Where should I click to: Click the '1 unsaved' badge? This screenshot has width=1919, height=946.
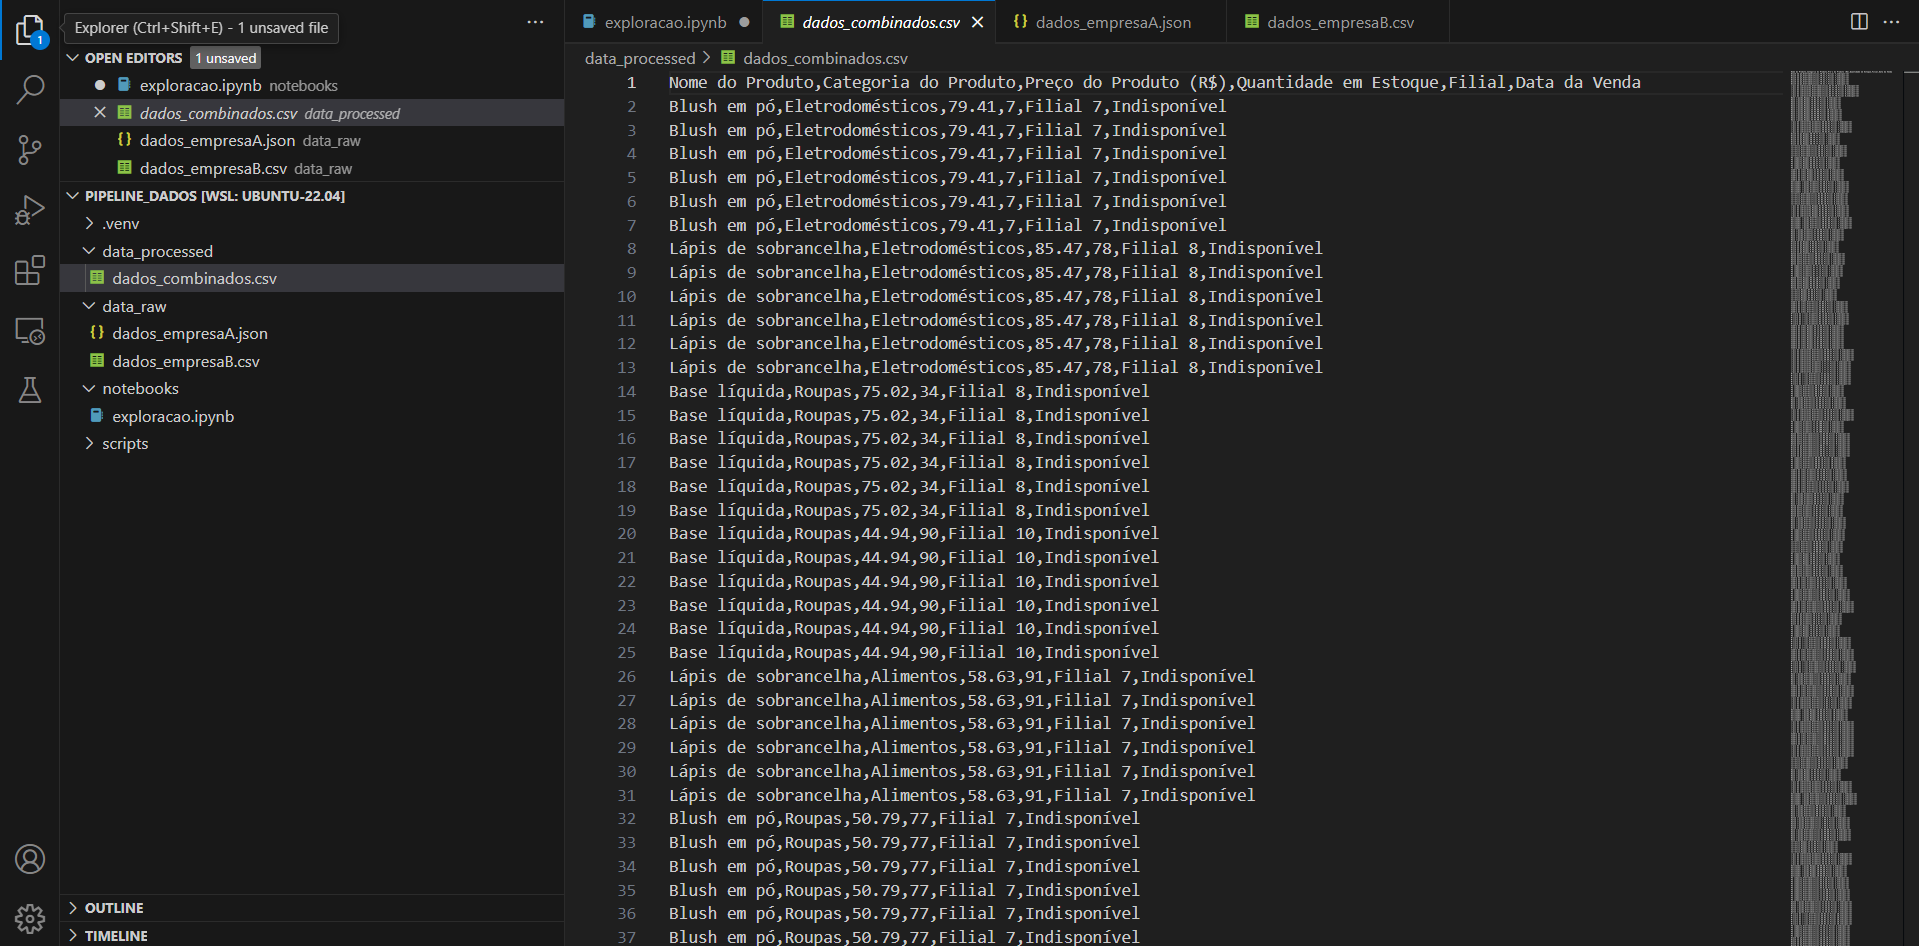226,58
